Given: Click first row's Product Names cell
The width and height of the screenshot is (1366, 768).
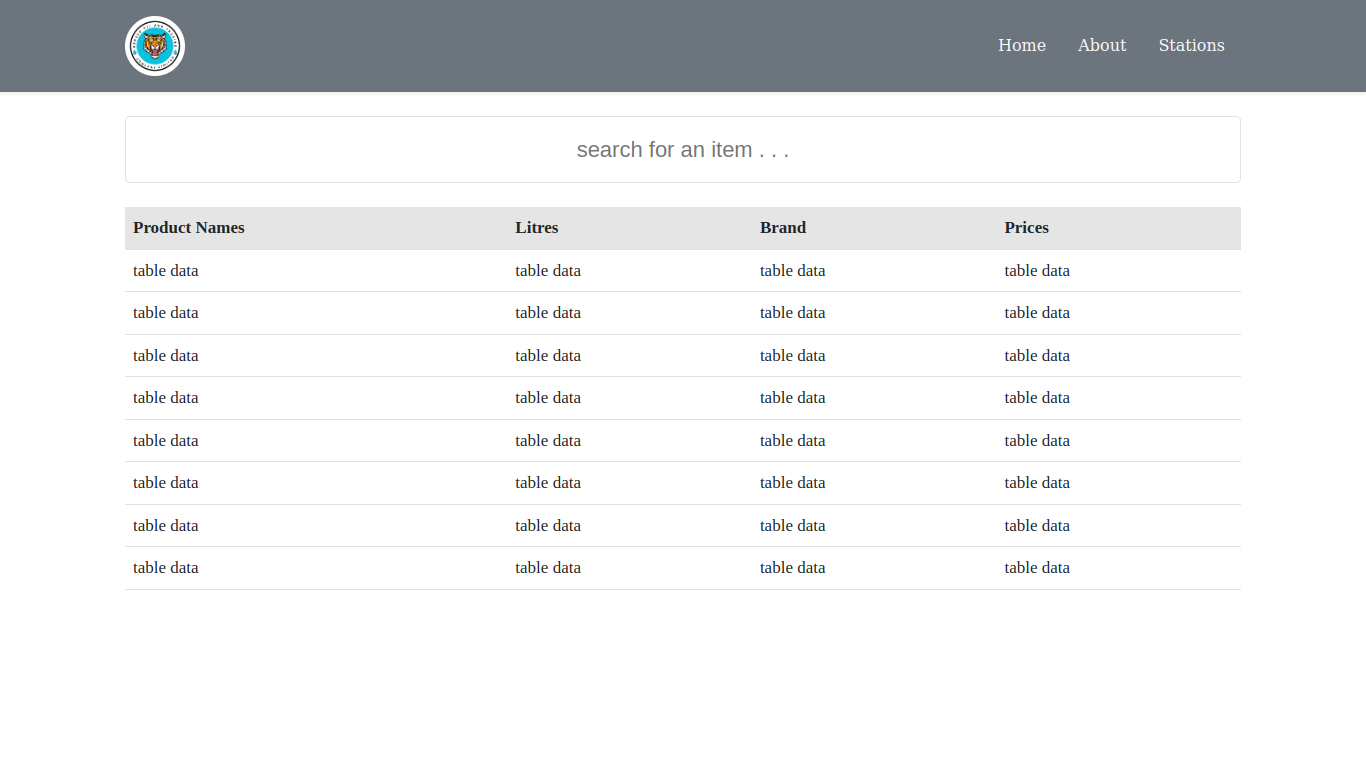Looking at the screenshot, I should (x=166, y=271).
